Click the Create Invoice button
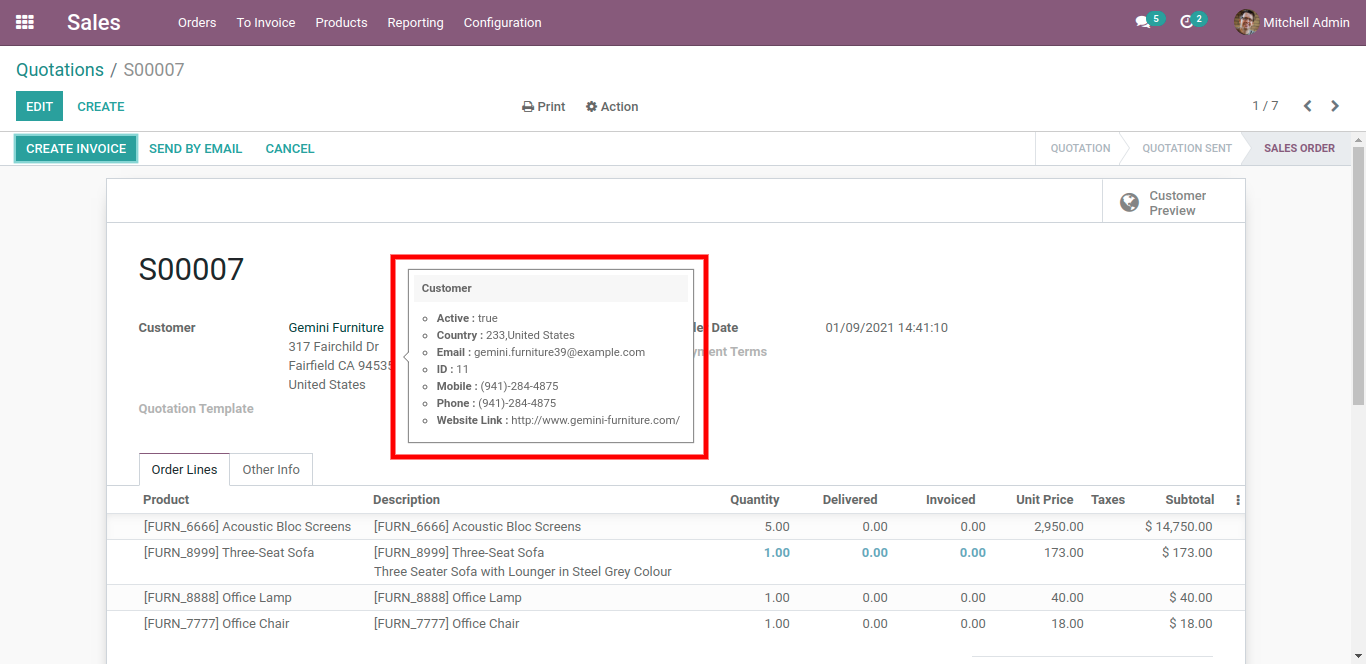The height and width of the screenshot is (664, 1366). (x=76, y=149)
